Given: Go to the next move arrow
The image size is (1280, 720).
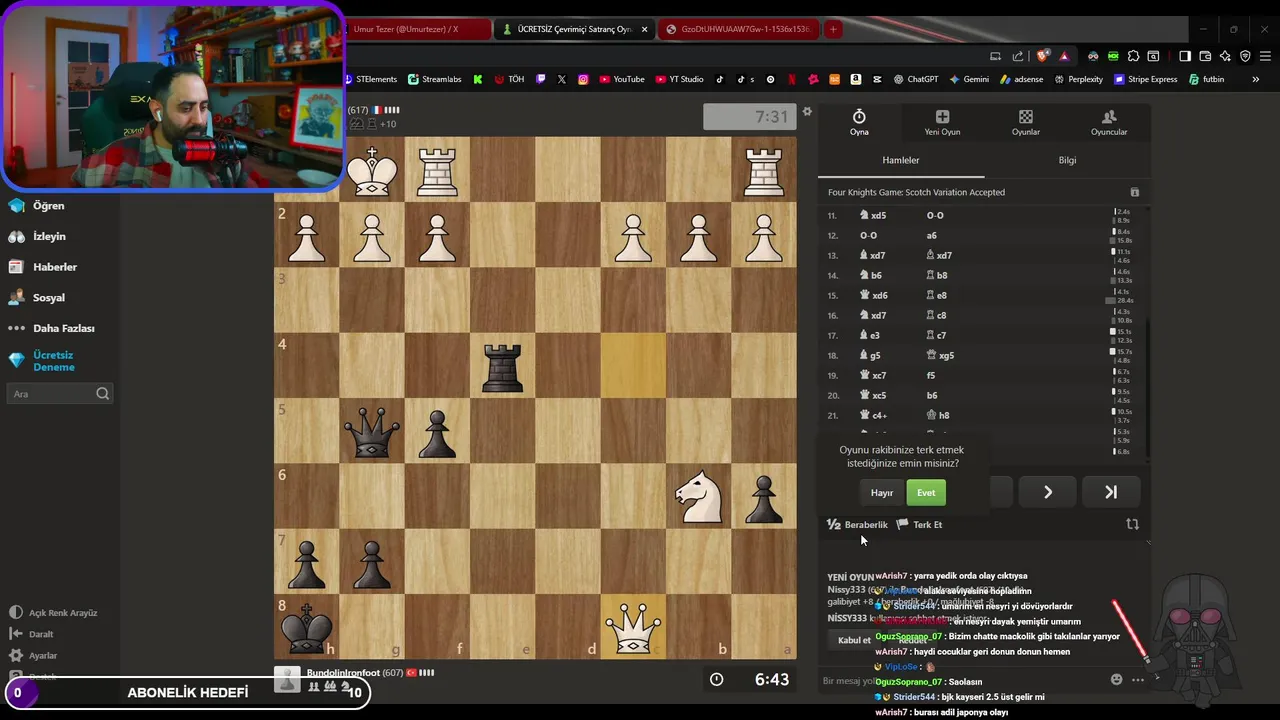Looking at the screenshot, I should click(1048, 492).
